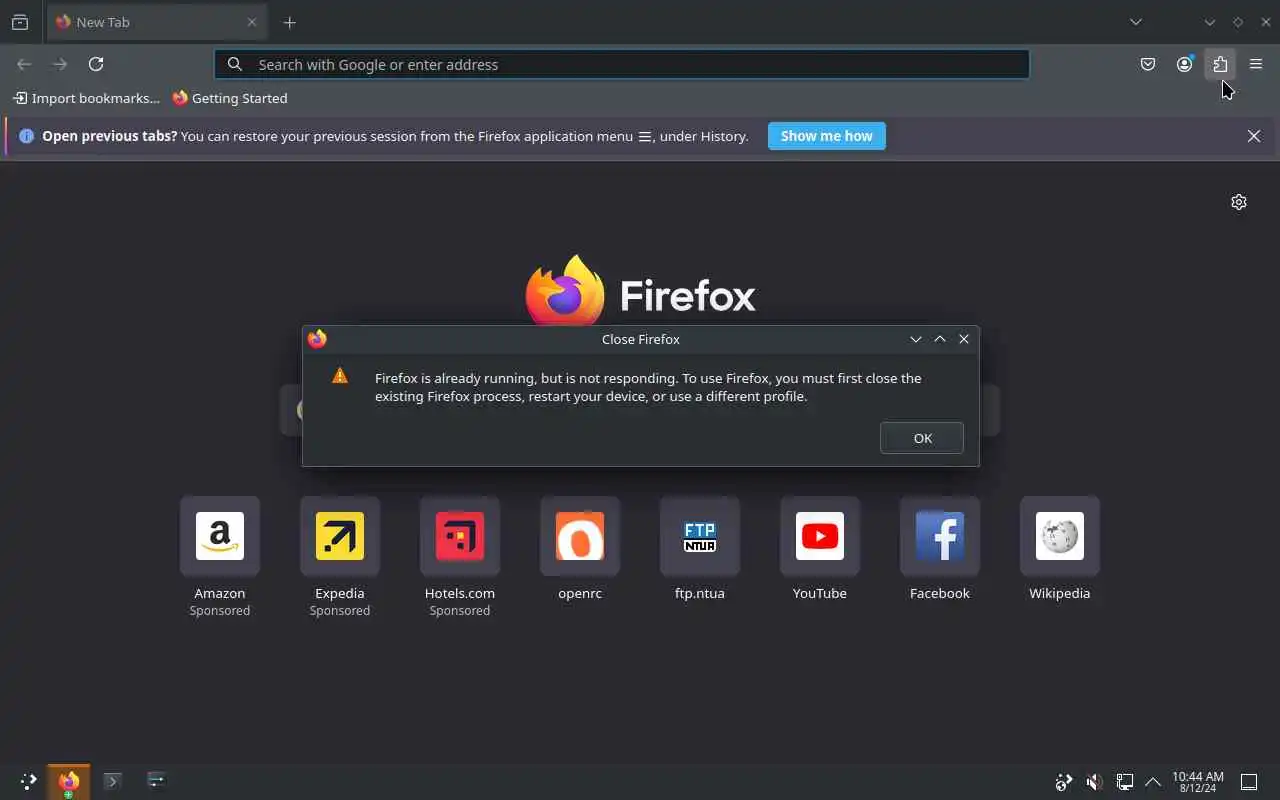The image size is (1280, 800).
Task: Expand hidden system tray icons arrow
Action: [1153, 782]
